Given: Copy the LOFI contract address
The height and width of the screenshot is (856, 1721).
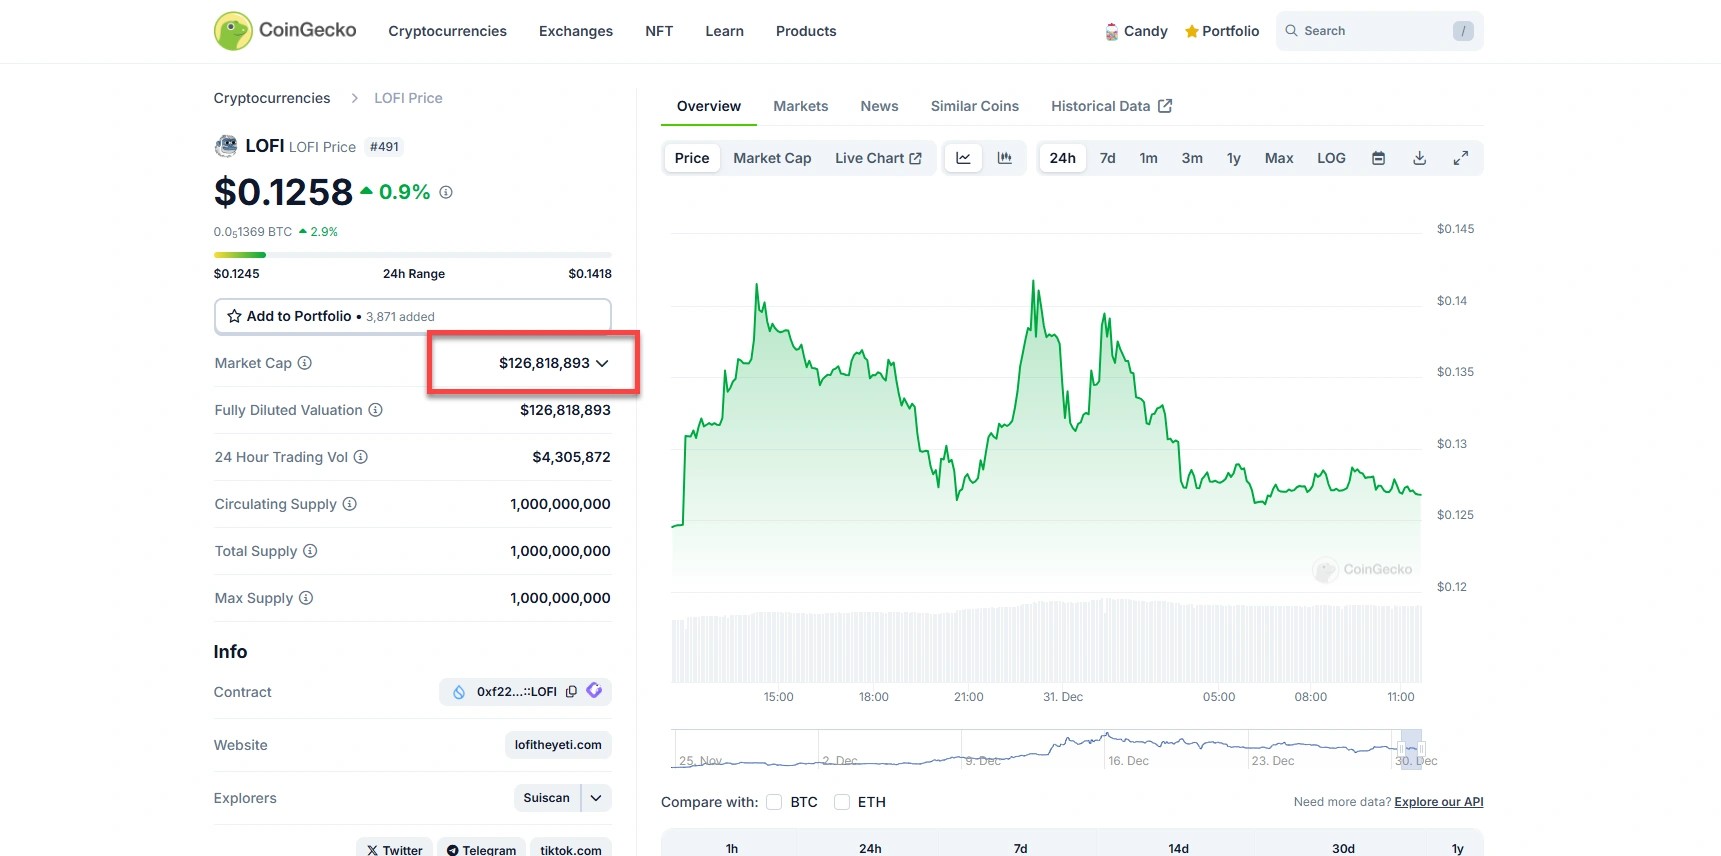Looking at the screenshot, I should [x=571, y=692].
